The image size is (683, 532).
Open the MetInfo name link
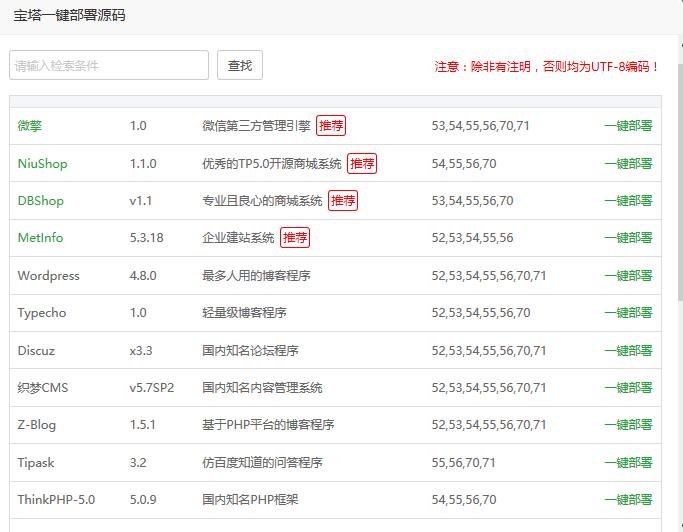40,238
